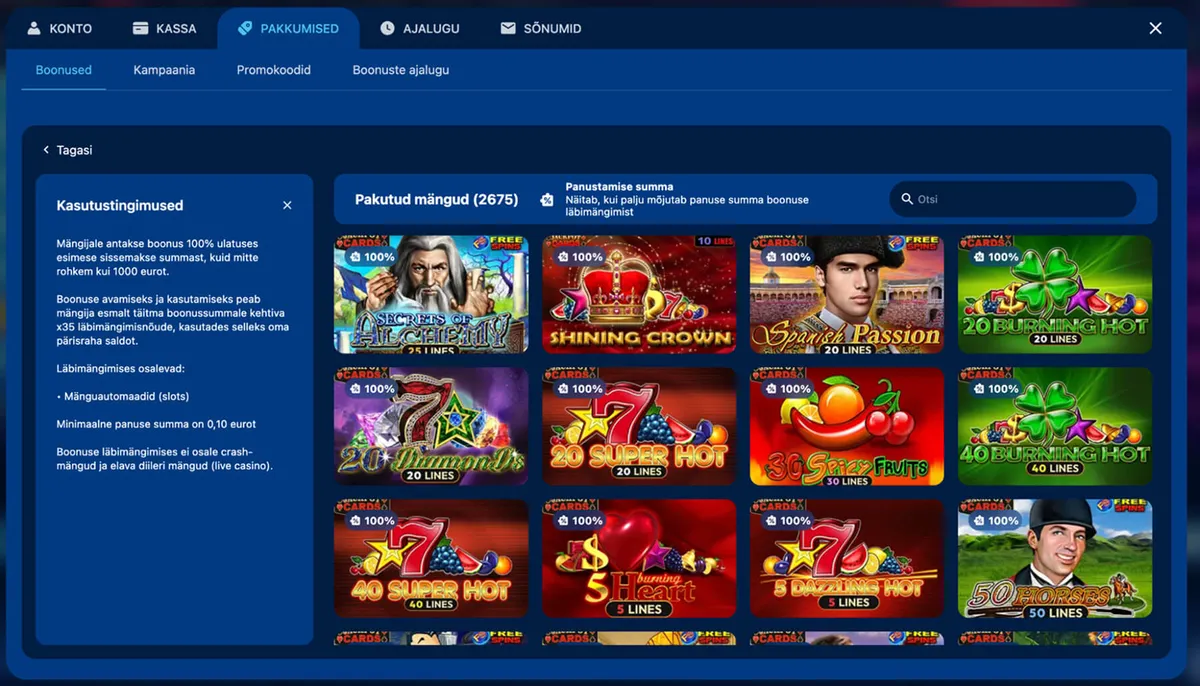Open the 20 Super Hot game
Screen dimensions: 1200x686
(x=639, y=427)
